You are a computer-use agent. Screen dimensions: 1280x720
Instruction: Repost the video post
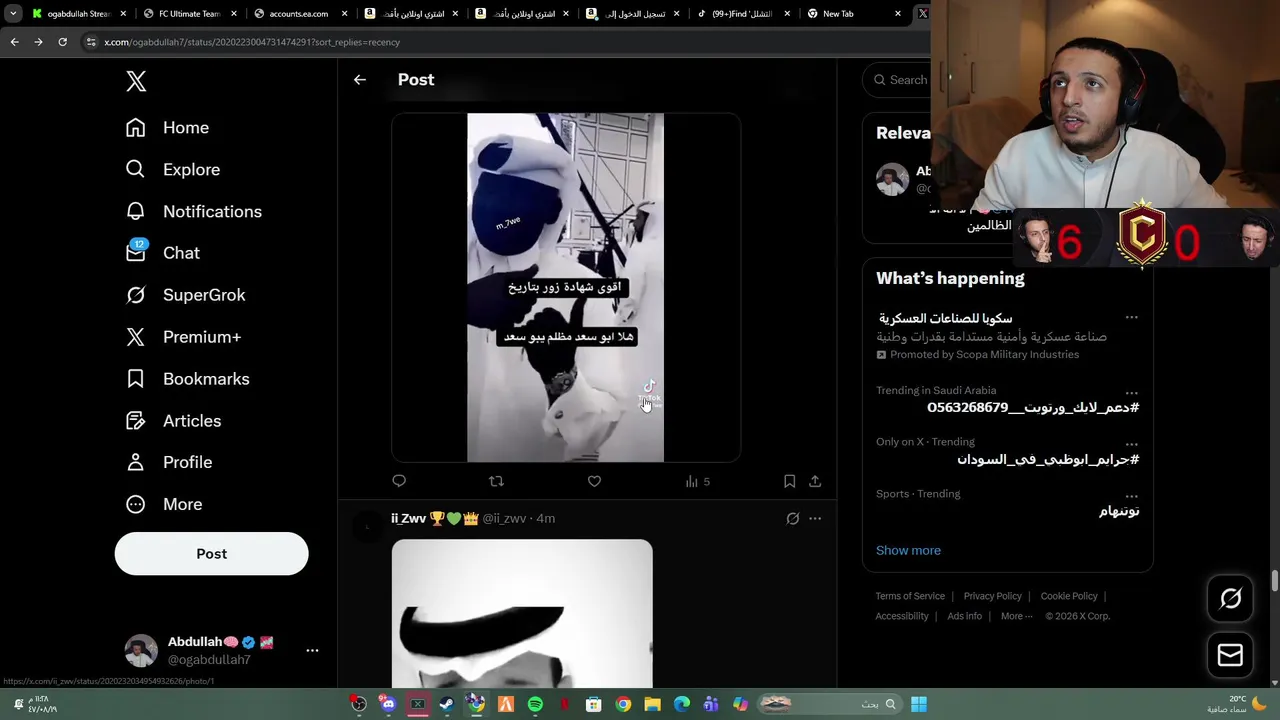click(496, 481)
